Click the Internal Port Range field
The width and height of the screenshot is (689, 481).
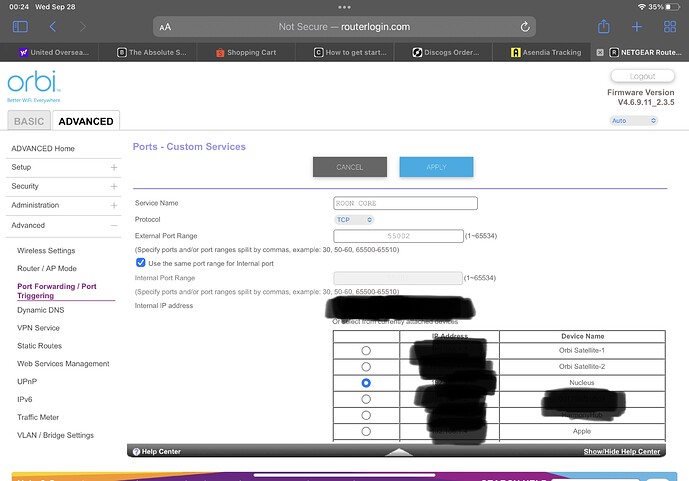(x=398, y=278)
